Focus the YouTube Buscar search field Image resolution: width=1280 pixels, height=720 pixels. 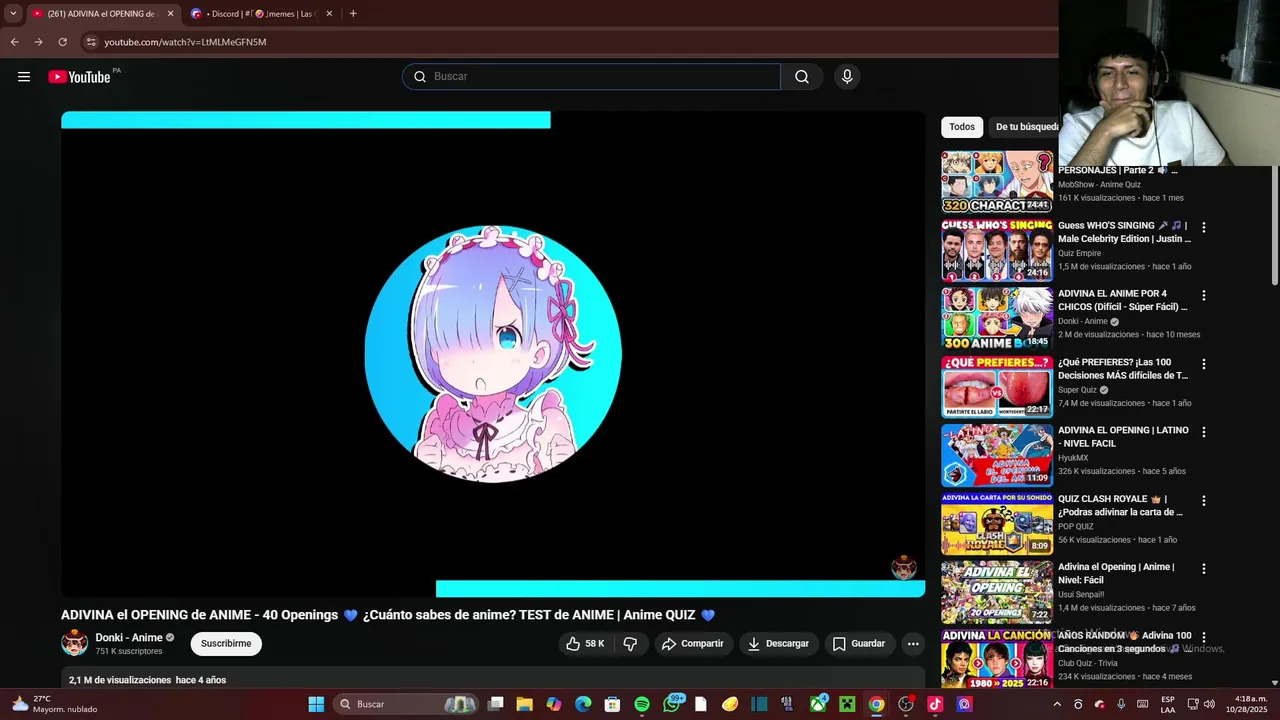click(591, 77)
